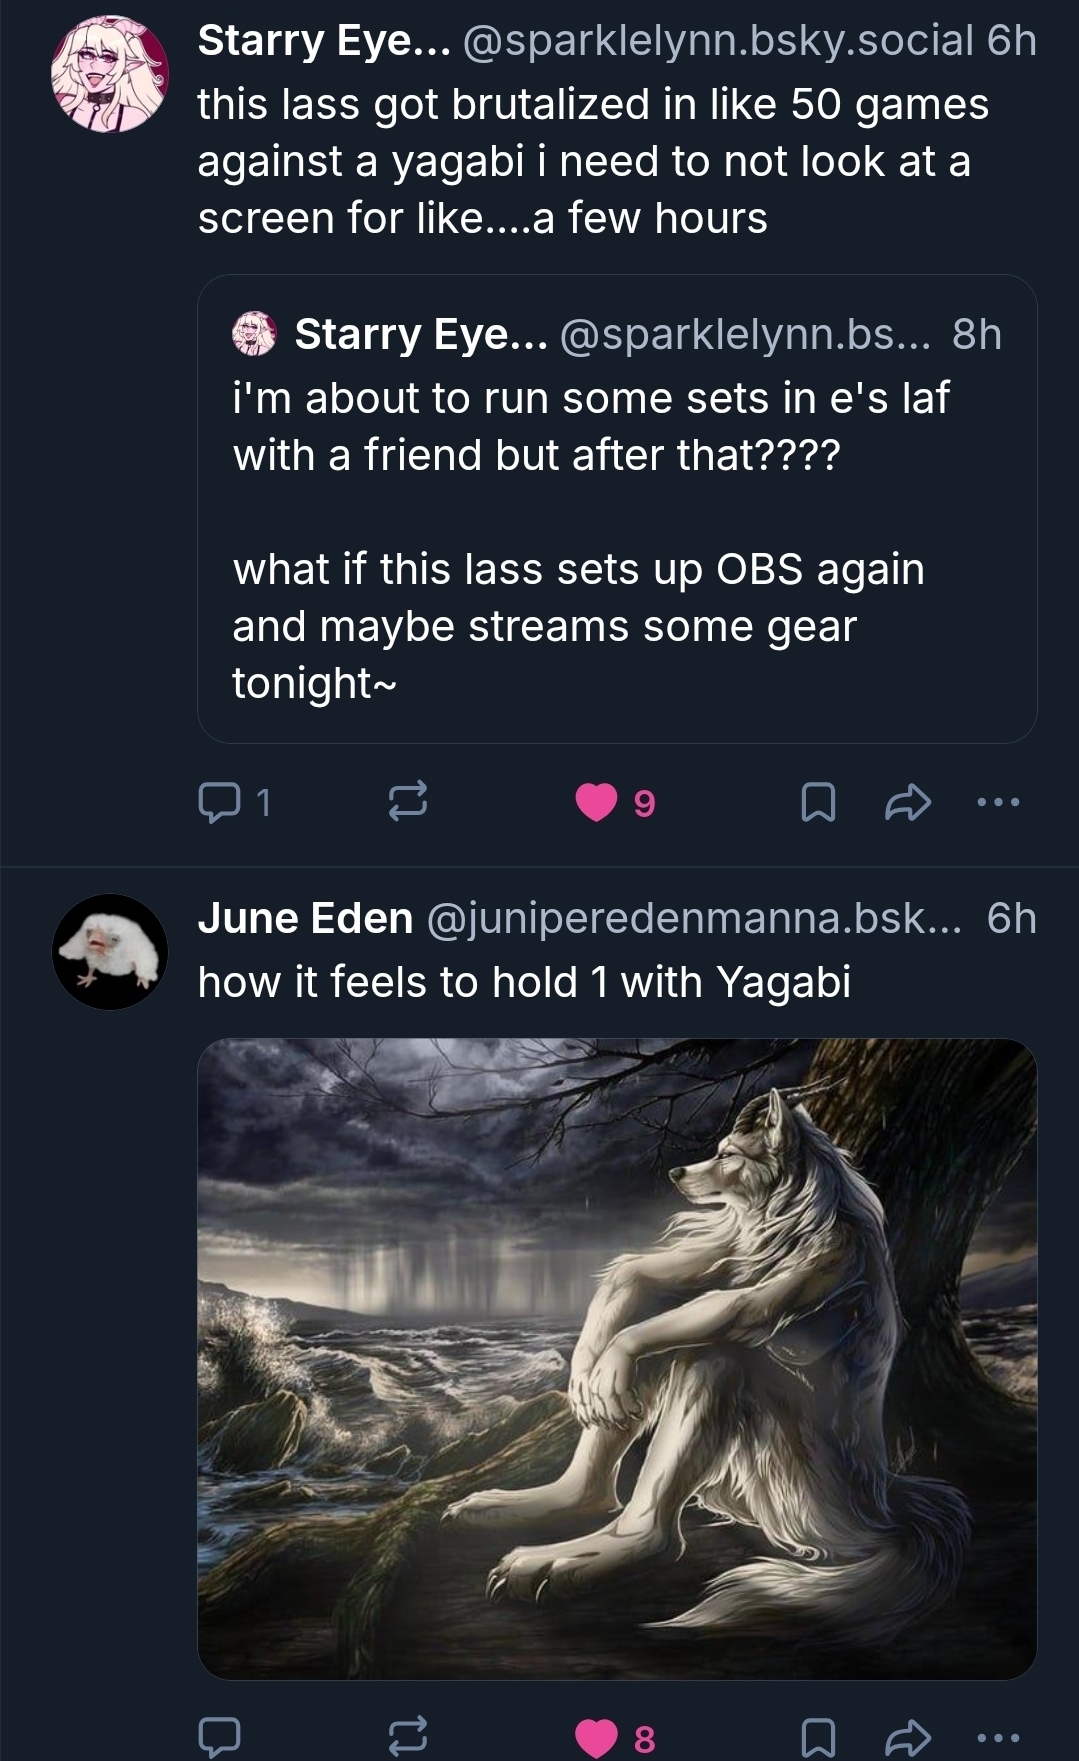
Task: Visit @sparklelynn.bsky.social handle link
Action: [x=718, y=41]
